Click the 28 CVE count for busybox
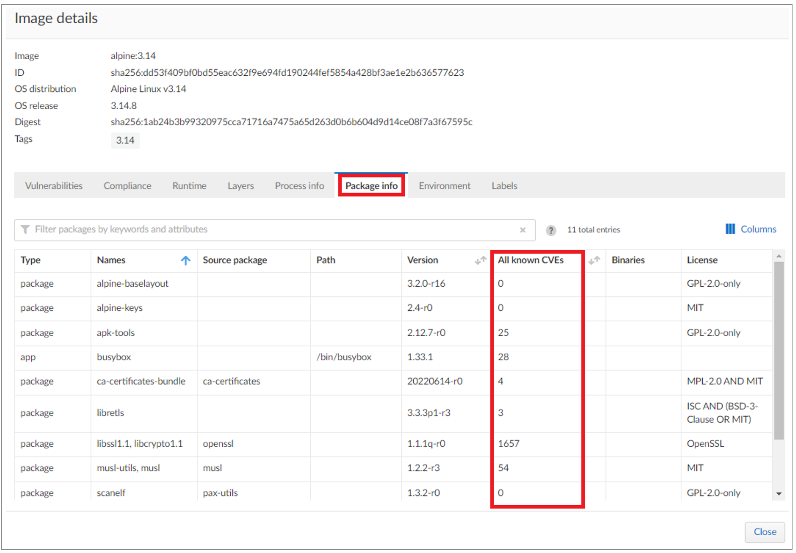The image size is (796, 553). click(x=503, y=357)
